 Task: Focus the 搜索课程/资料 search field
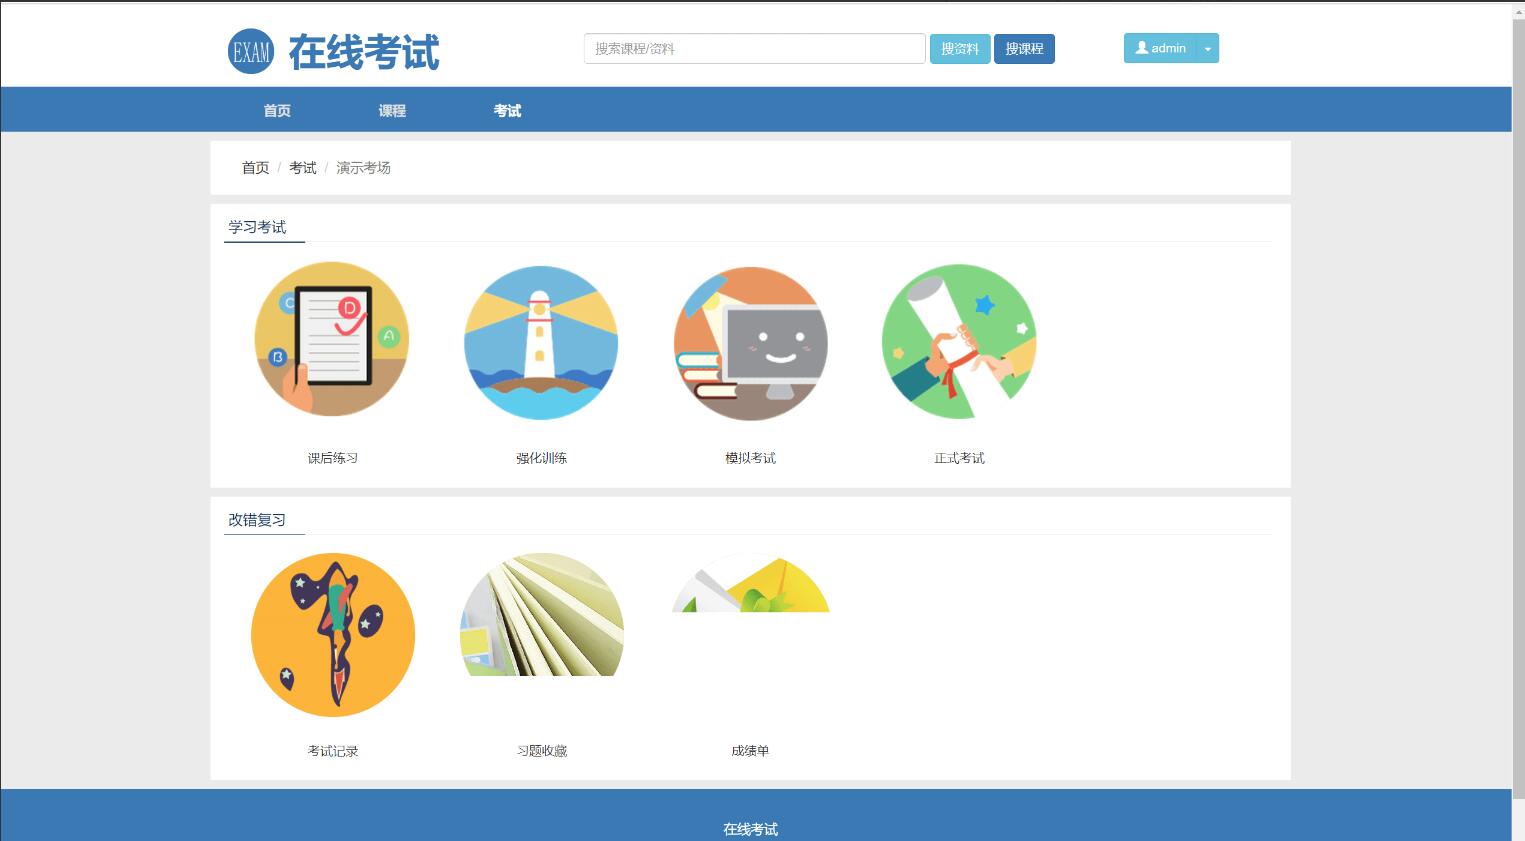click(x=754, y=49)
